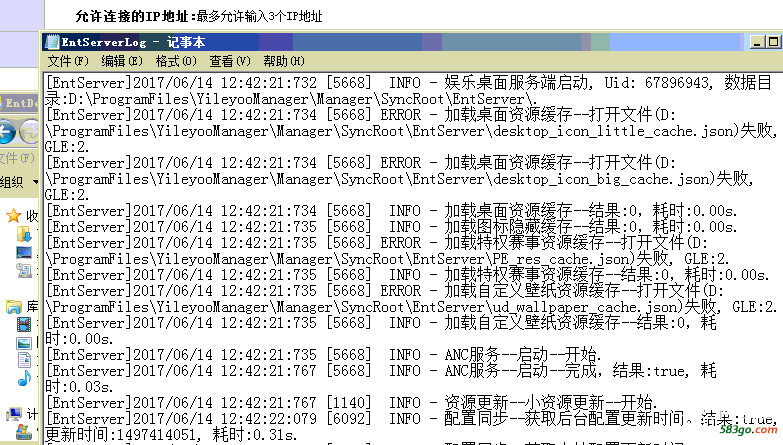Click the thread ID '[6092]' in the log
The width and height of the screenshot is (783, 445).
tap(349, 419)
